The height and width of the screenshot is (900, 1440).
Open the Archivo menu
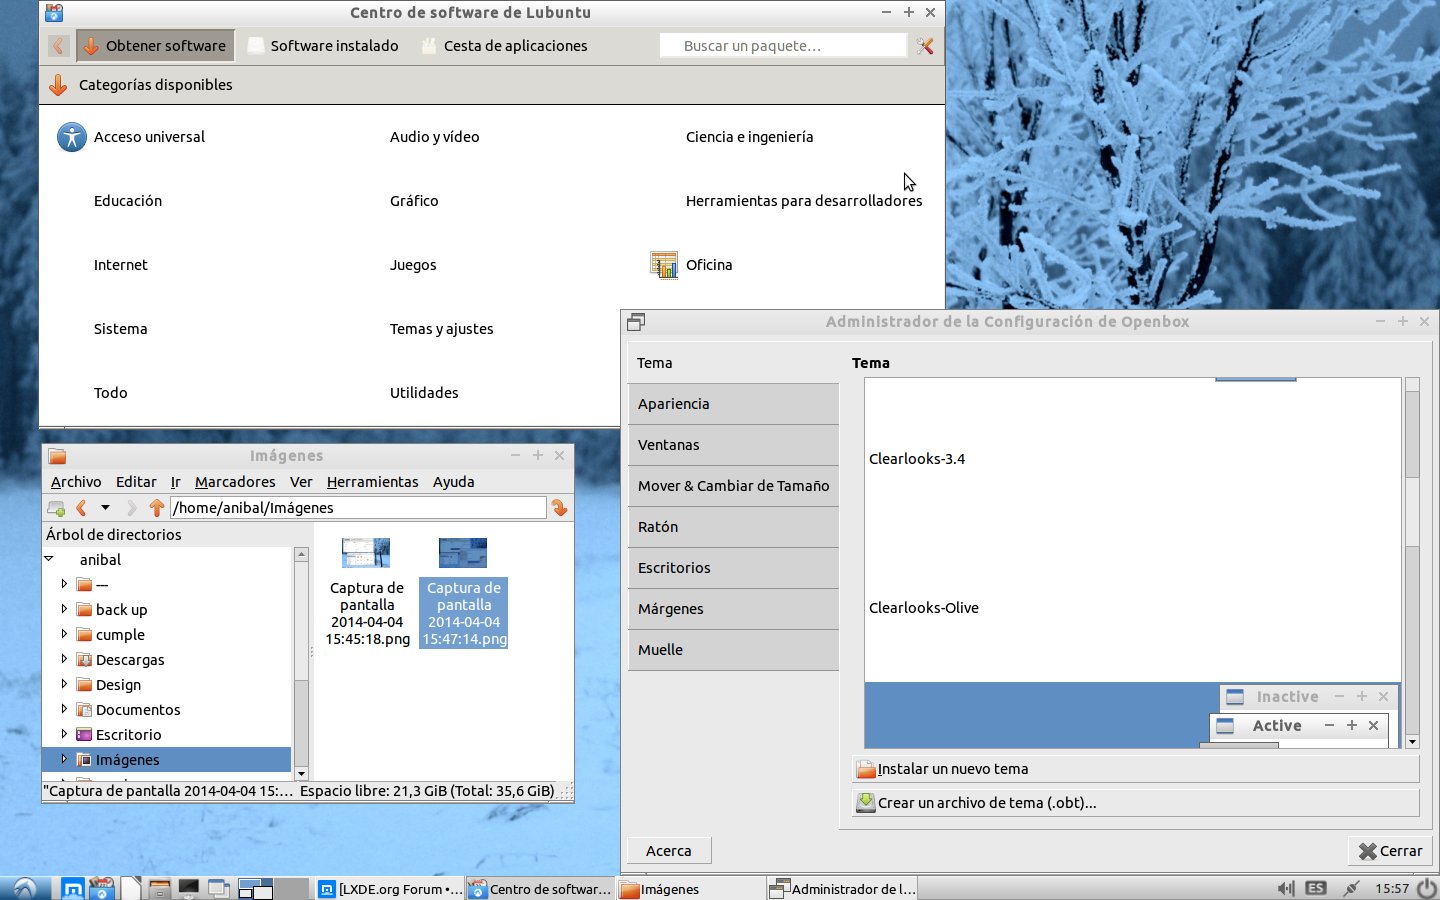pos(76,482)
